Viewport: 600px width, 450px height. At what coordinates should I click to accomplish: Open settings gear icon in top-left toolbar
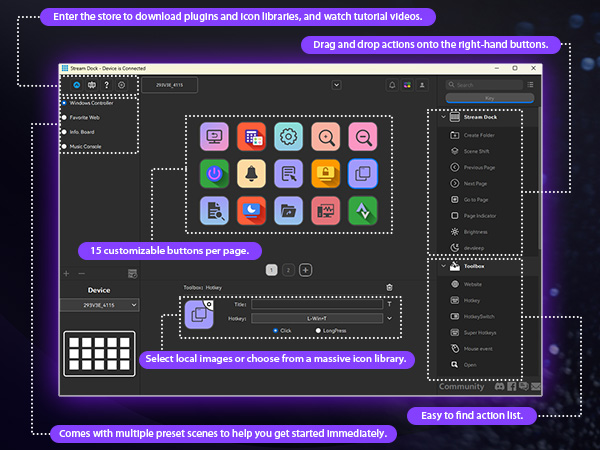click(x=121, y=85)
